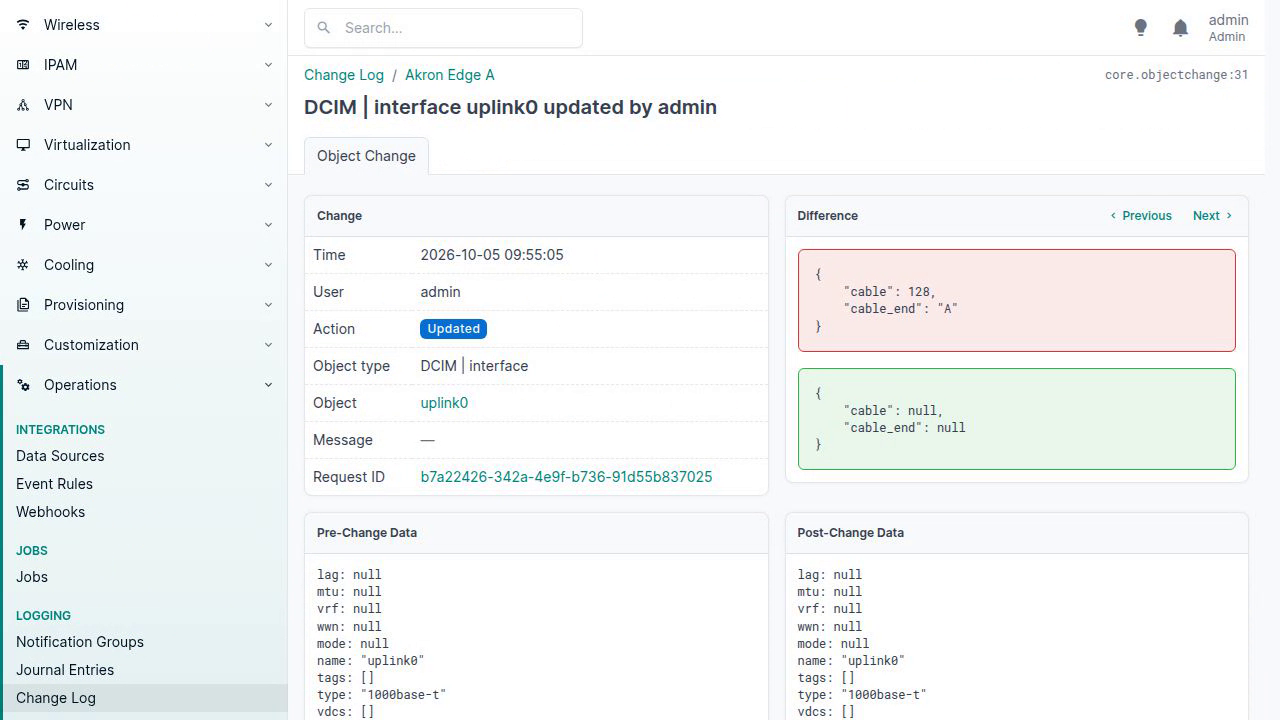
Task: Click the Change Log breadcrumb link
Action: pos(344,75)
